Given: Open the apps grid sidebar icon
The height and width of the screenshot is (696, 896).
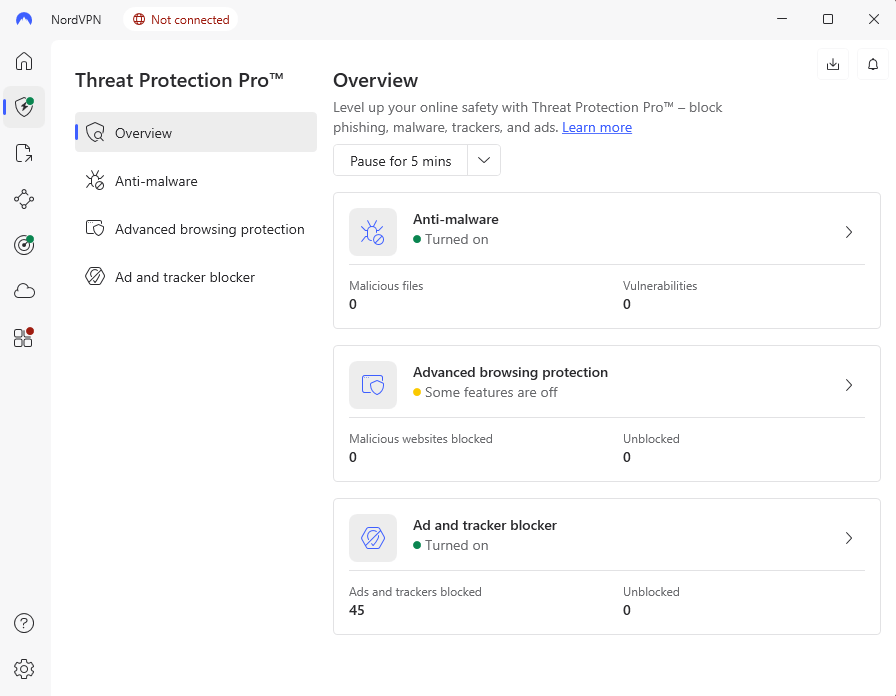Looking at the screenshot, I should 24,338.
